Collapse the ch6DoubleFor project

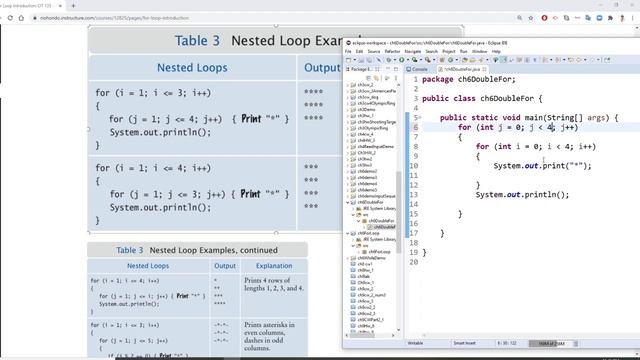pyautogui.click(x=348, y=202)
